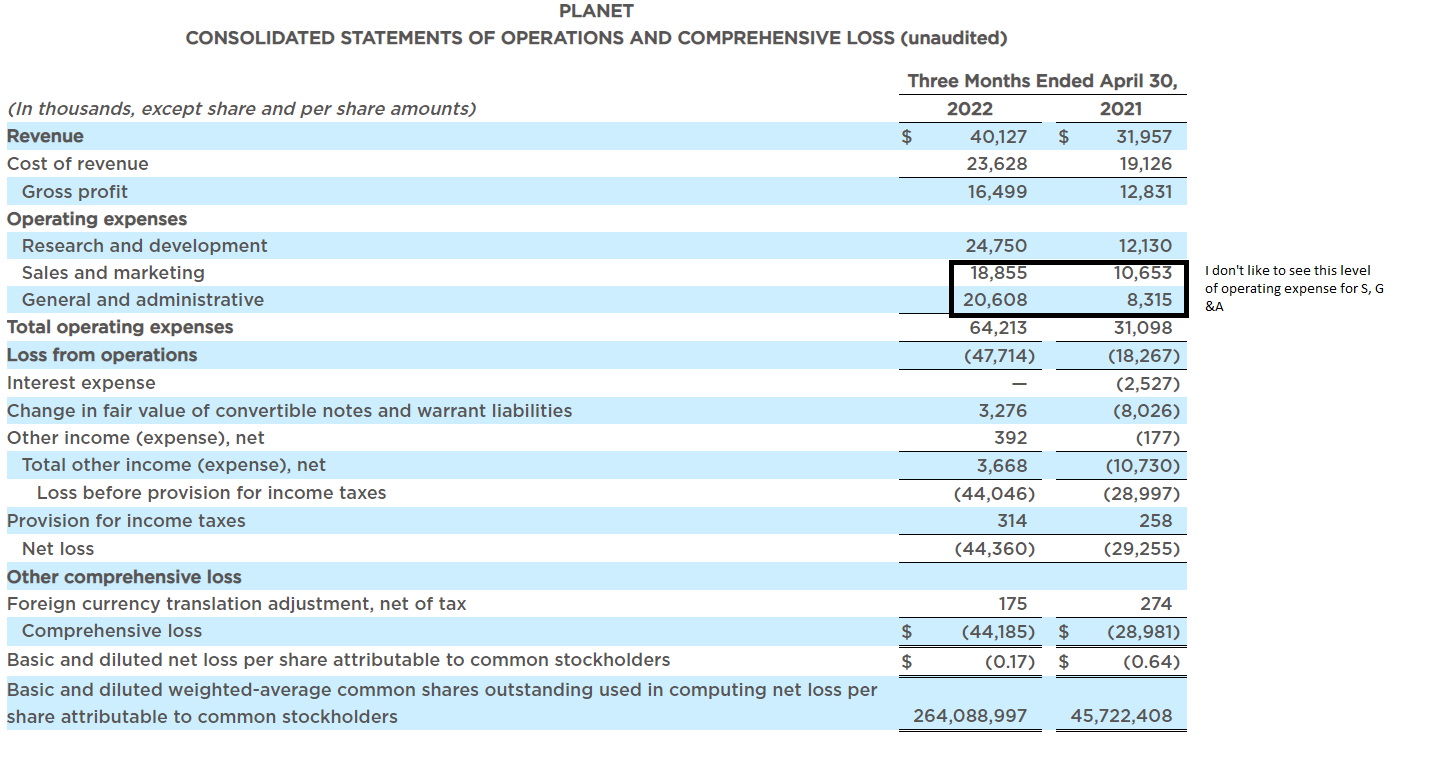This screenshot has height=769, width=1438.
Task: Select translation adjustment value 175
Action: pos(1013,604)
